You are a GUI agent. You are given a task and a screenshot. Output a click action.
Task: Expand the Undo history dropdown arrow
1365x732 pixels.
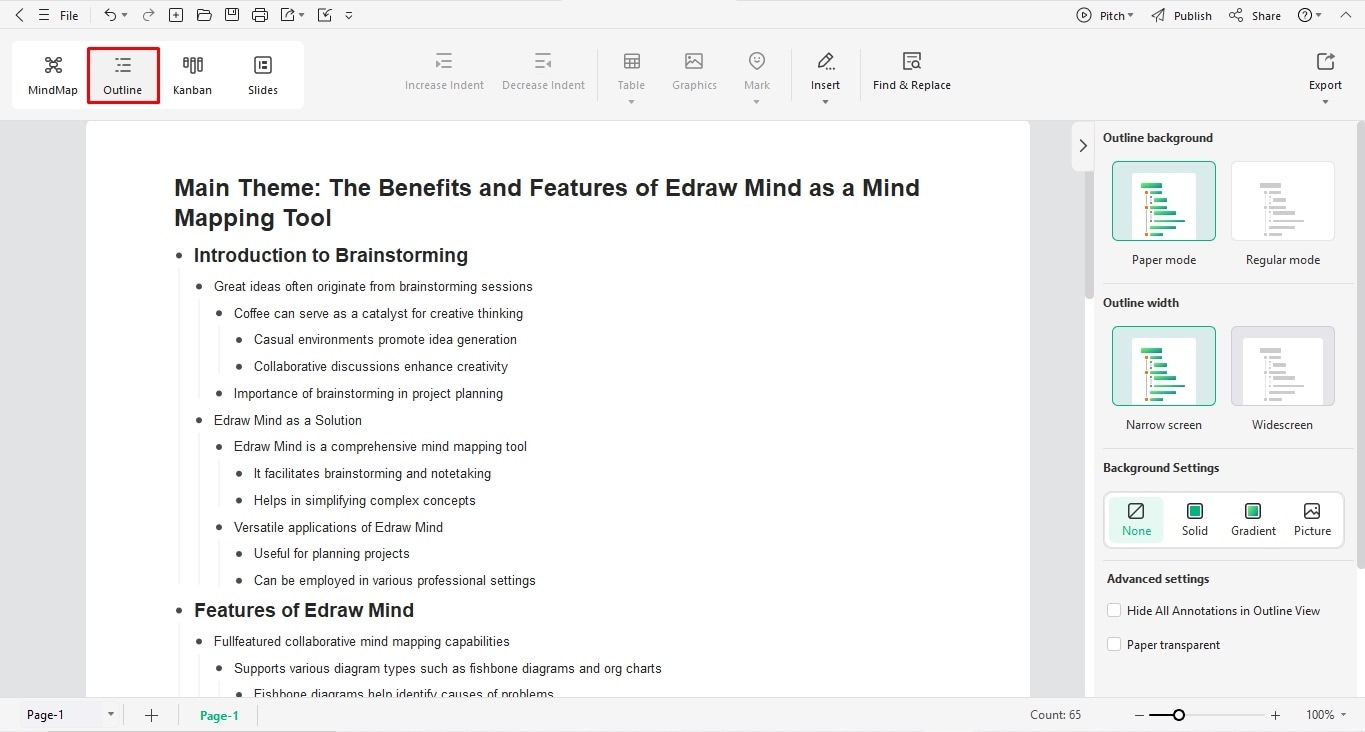[125, 16]
